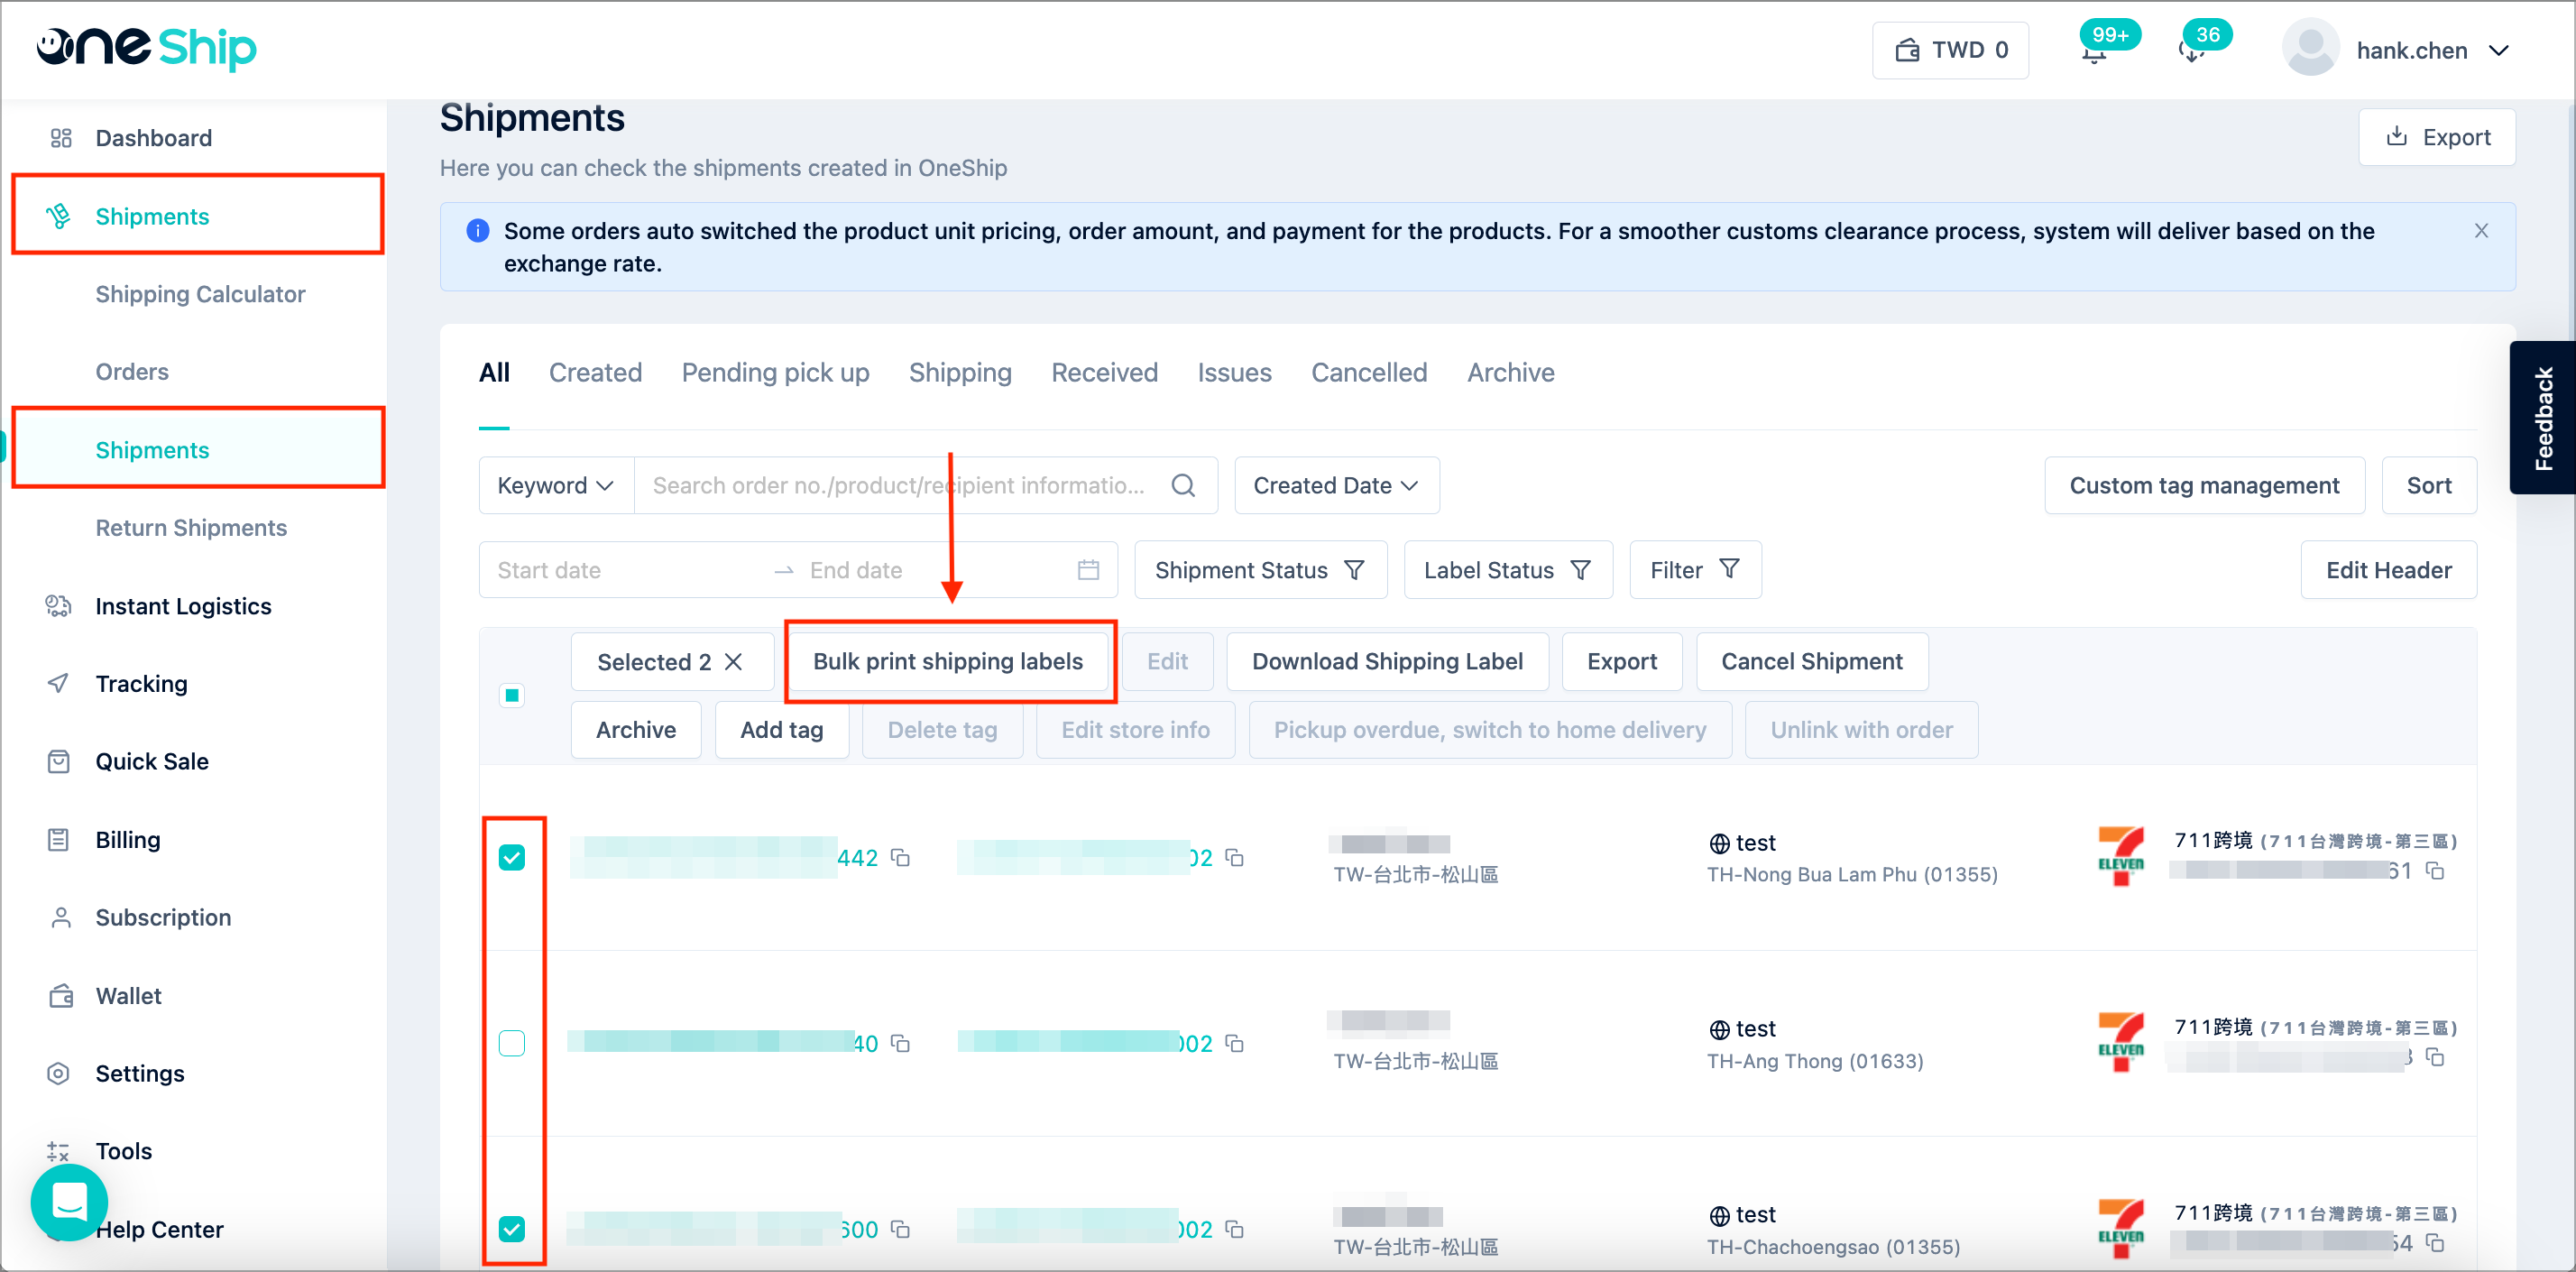Click the order search input field
This screenshot has width=2576, height=1272.
tap(900, 486)
